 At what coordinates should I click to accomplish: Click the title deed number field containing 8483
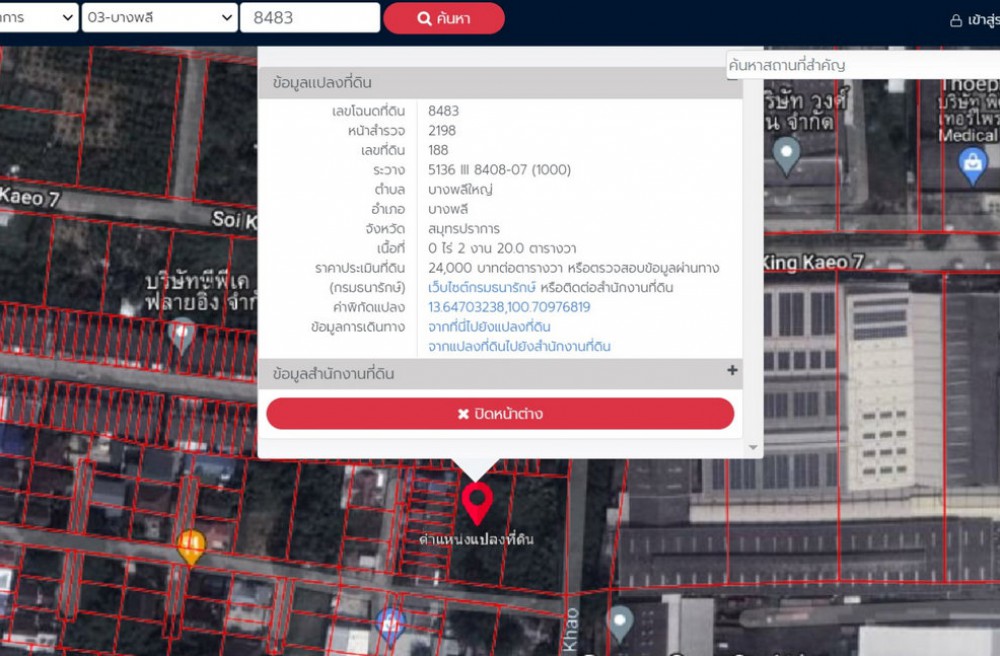tap(309, 18)
